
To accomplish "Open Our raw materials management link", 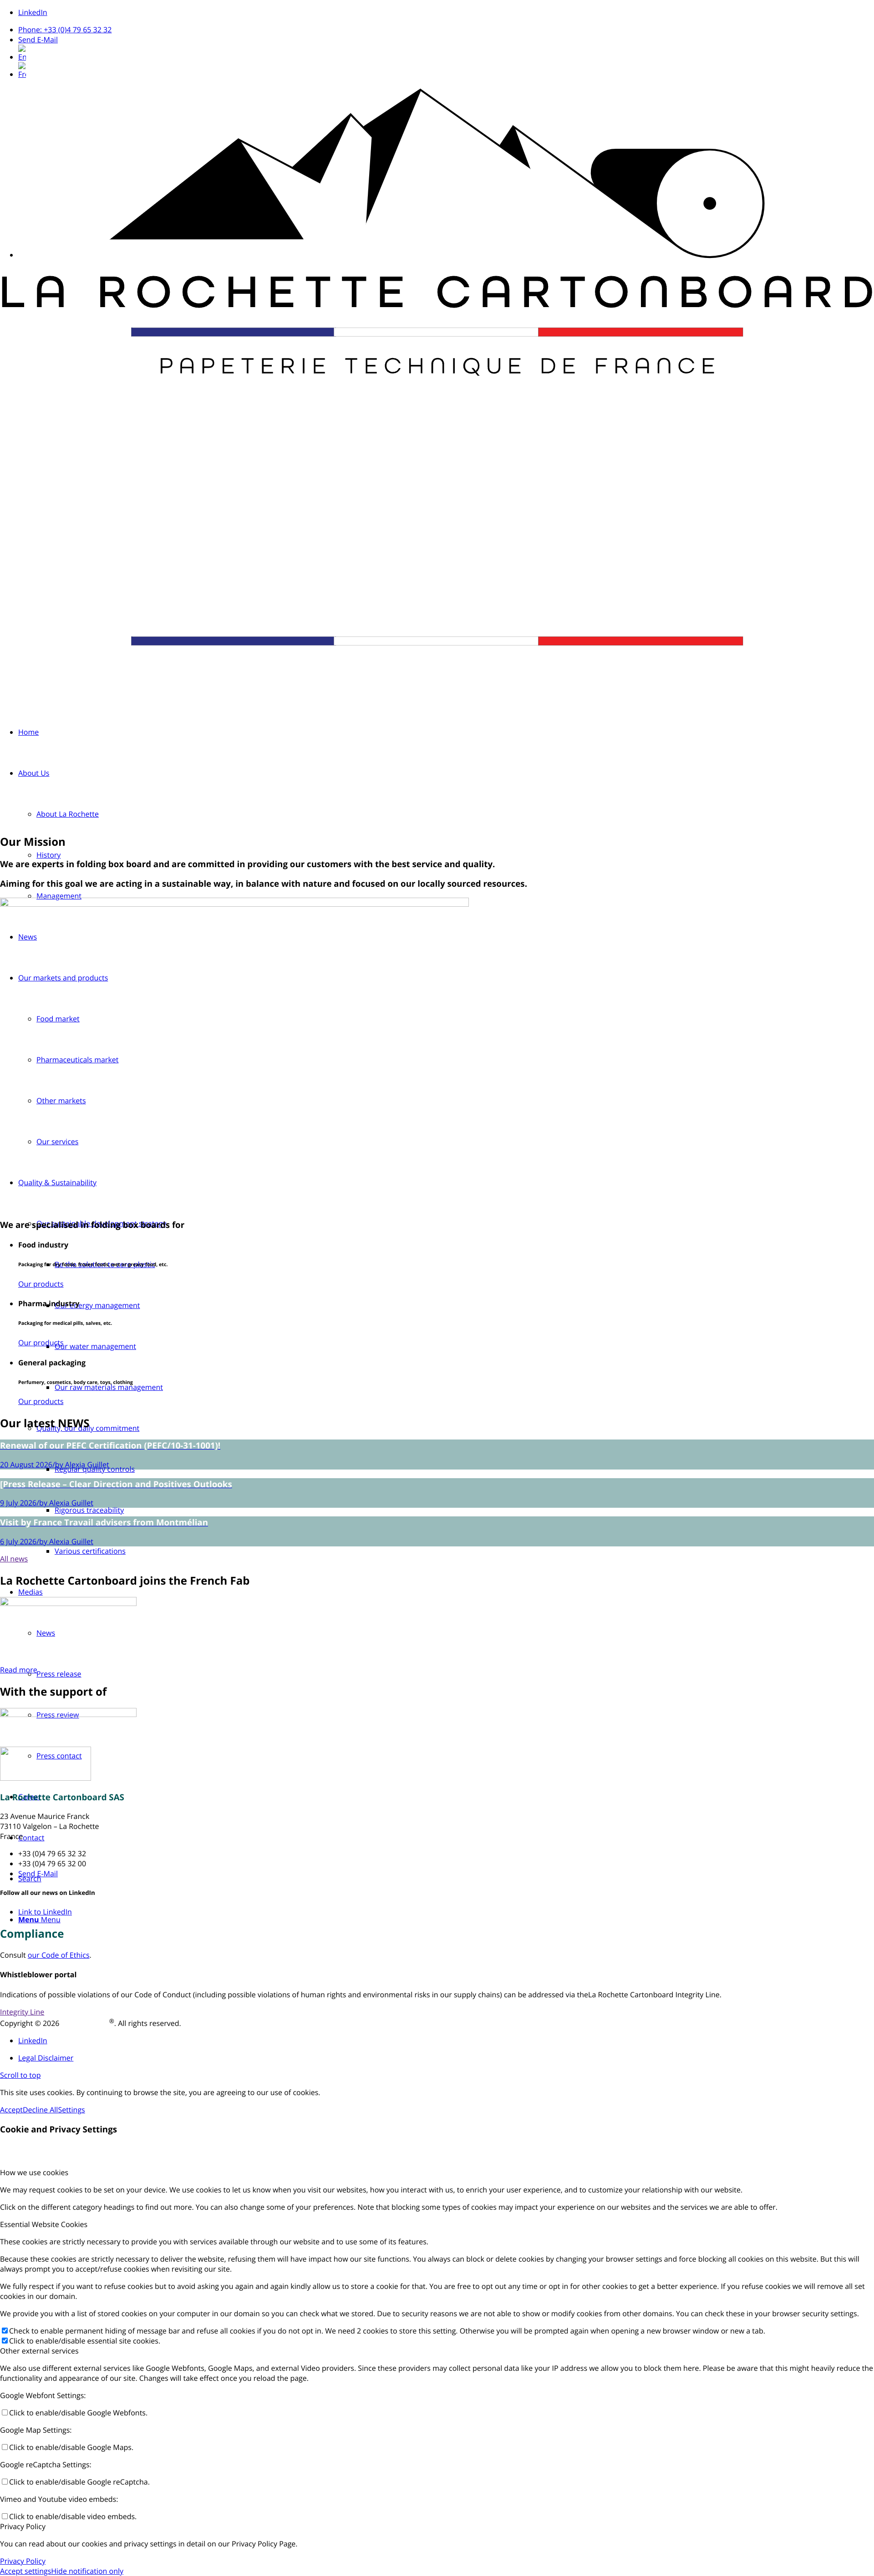I will point(108,1387).
